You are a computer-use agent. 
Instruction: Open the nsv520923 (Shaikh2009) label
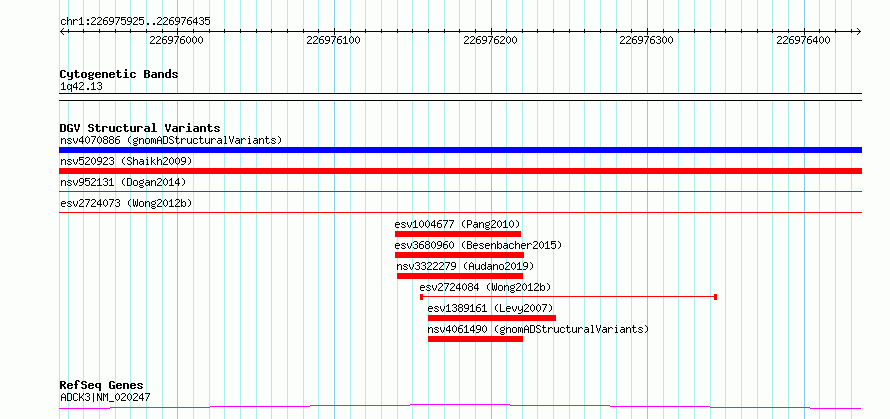[126, 161]
